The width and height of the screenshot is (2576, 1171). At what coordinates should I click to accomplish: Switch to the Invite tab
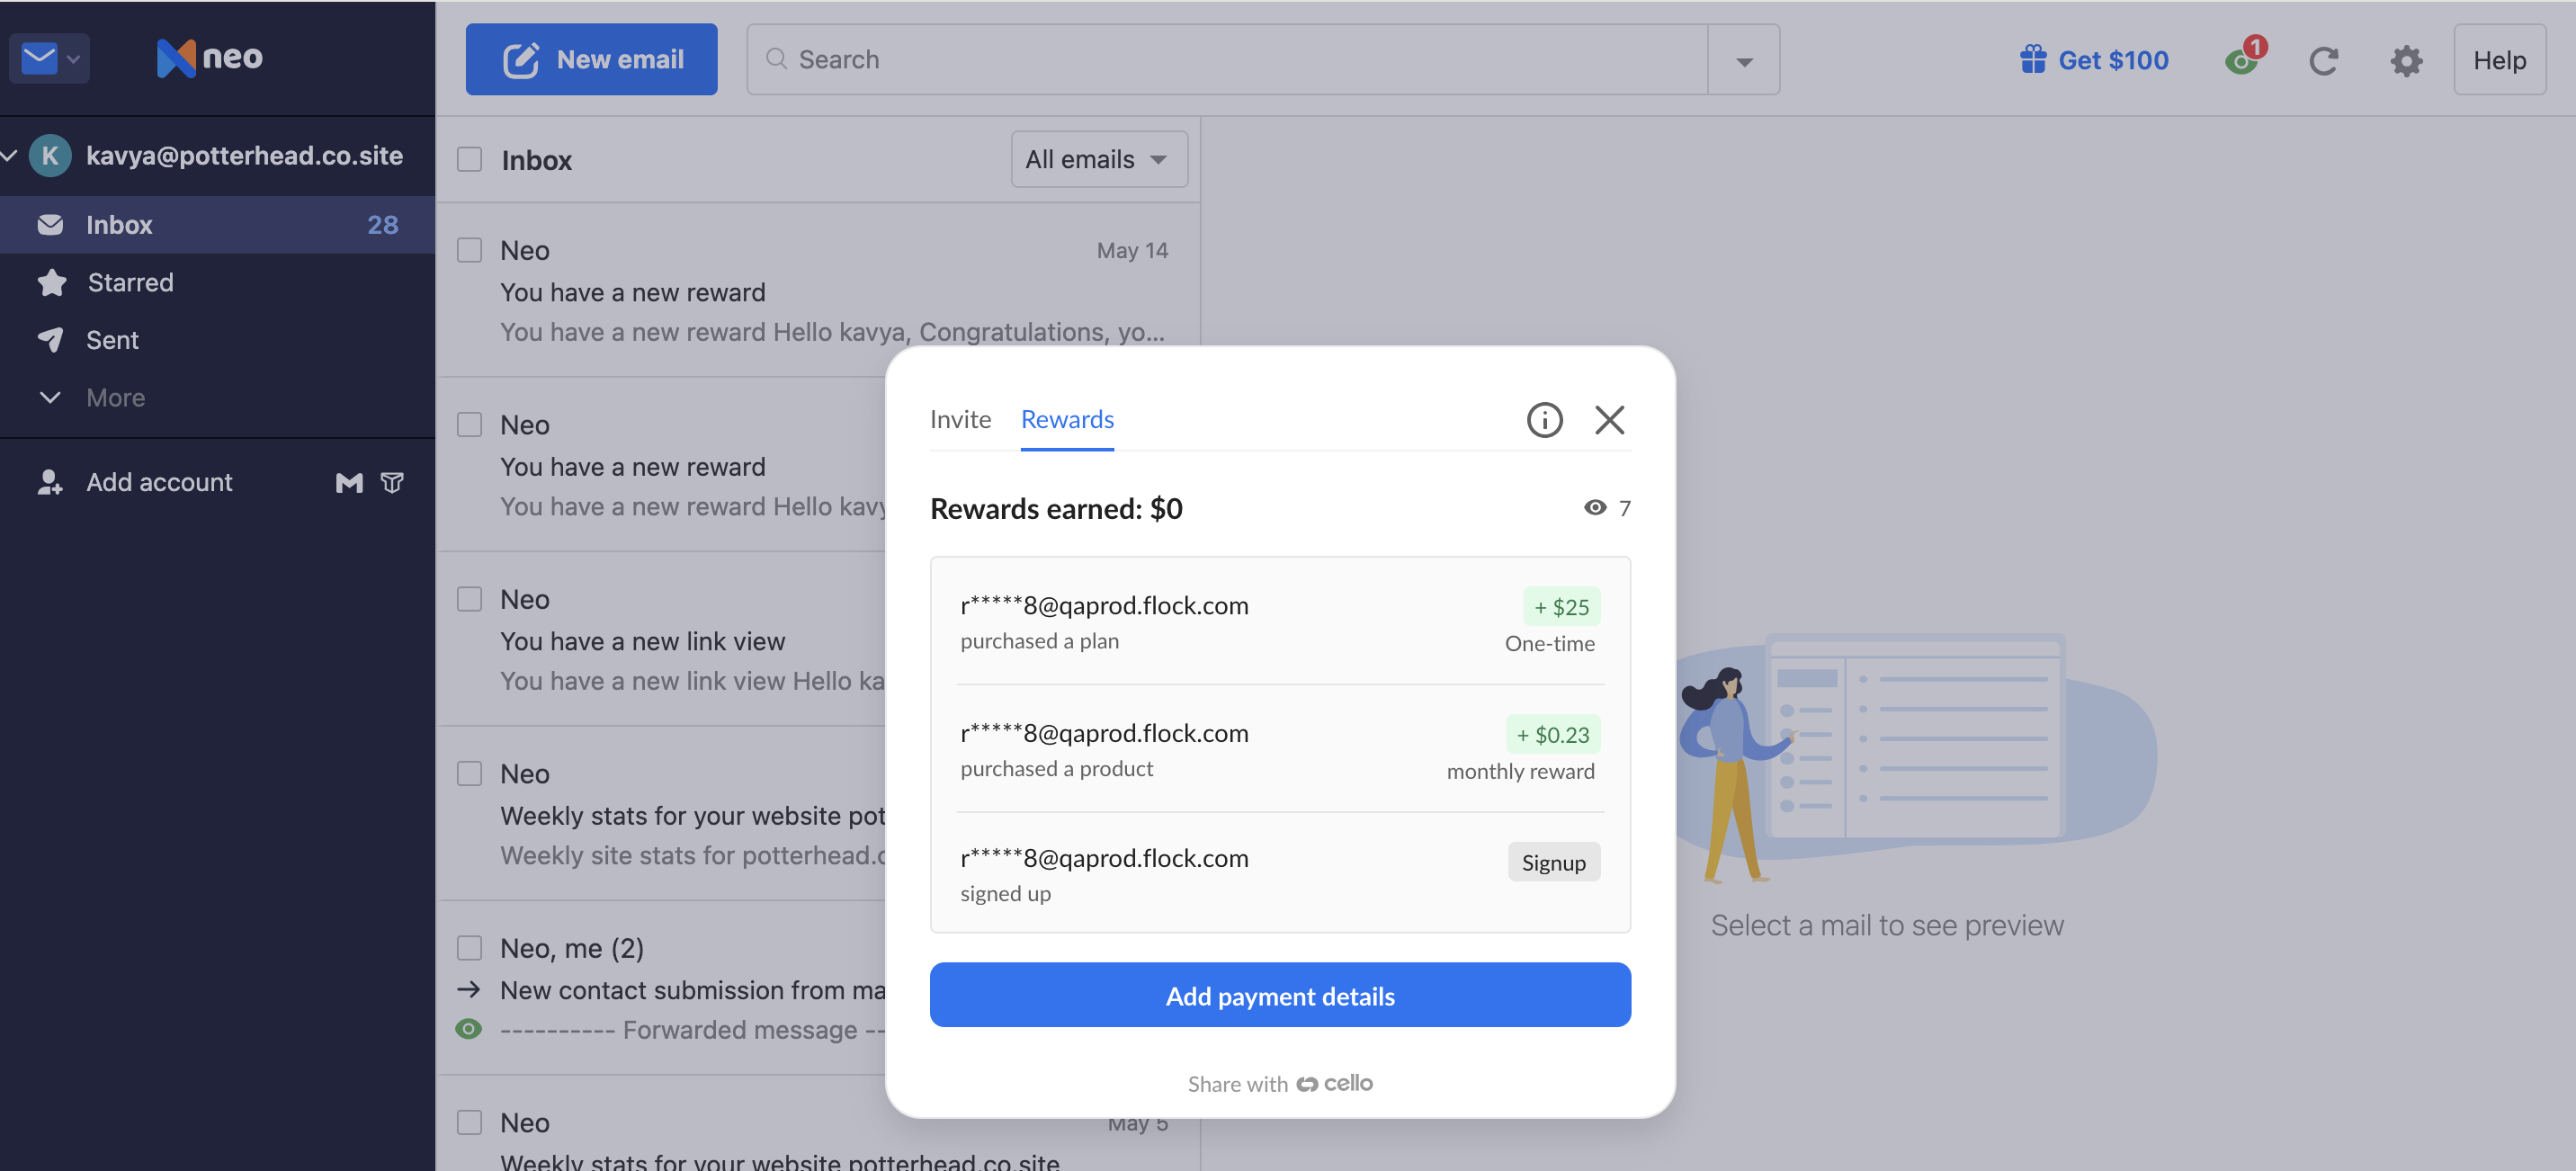[x=960, y=419]
